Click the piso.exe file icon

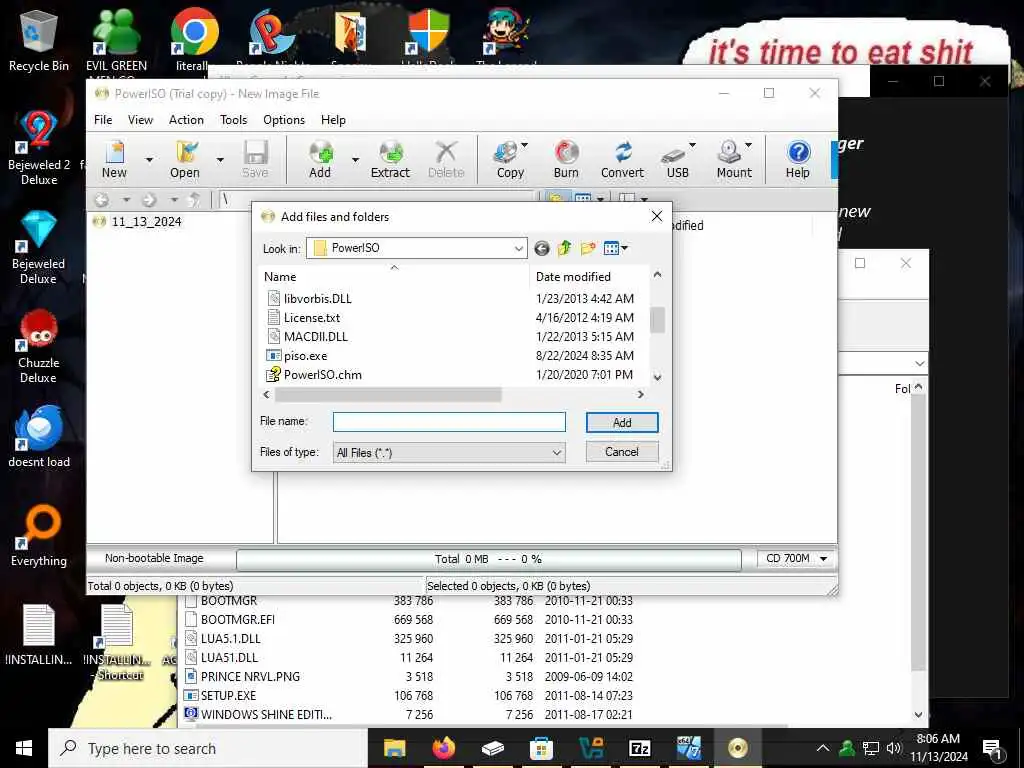274,355
